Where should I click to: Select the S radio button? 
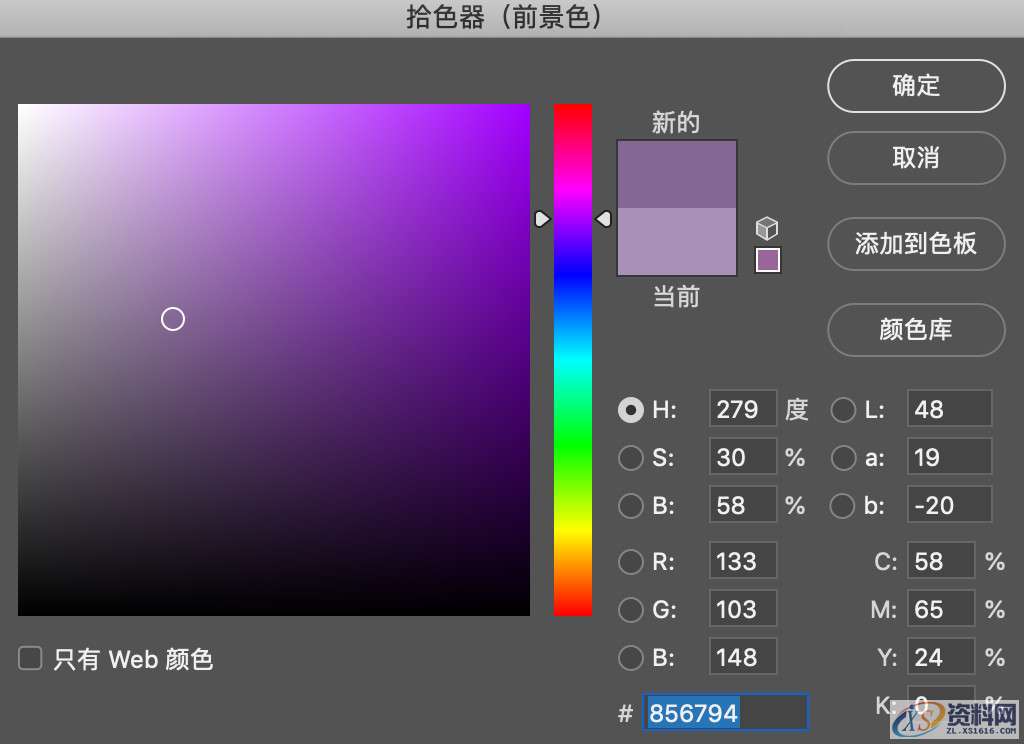pos(631,457)
